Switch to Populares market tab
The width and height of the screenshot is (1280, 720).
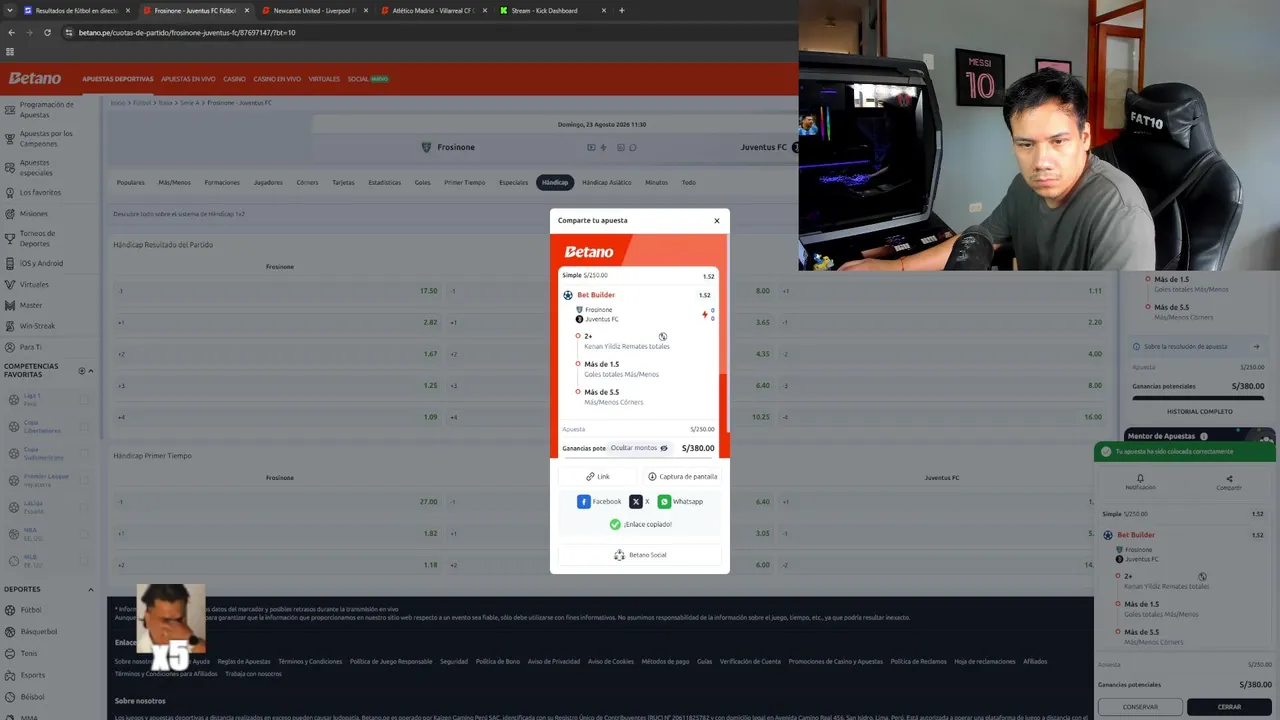click(x=131, y=182)
